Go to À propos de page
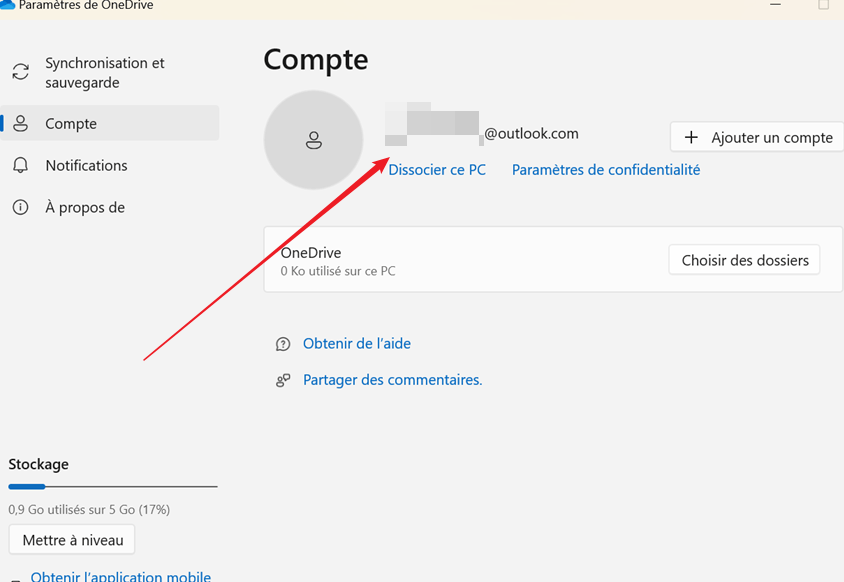Screen dimensions: 844x582 [110, 207]
